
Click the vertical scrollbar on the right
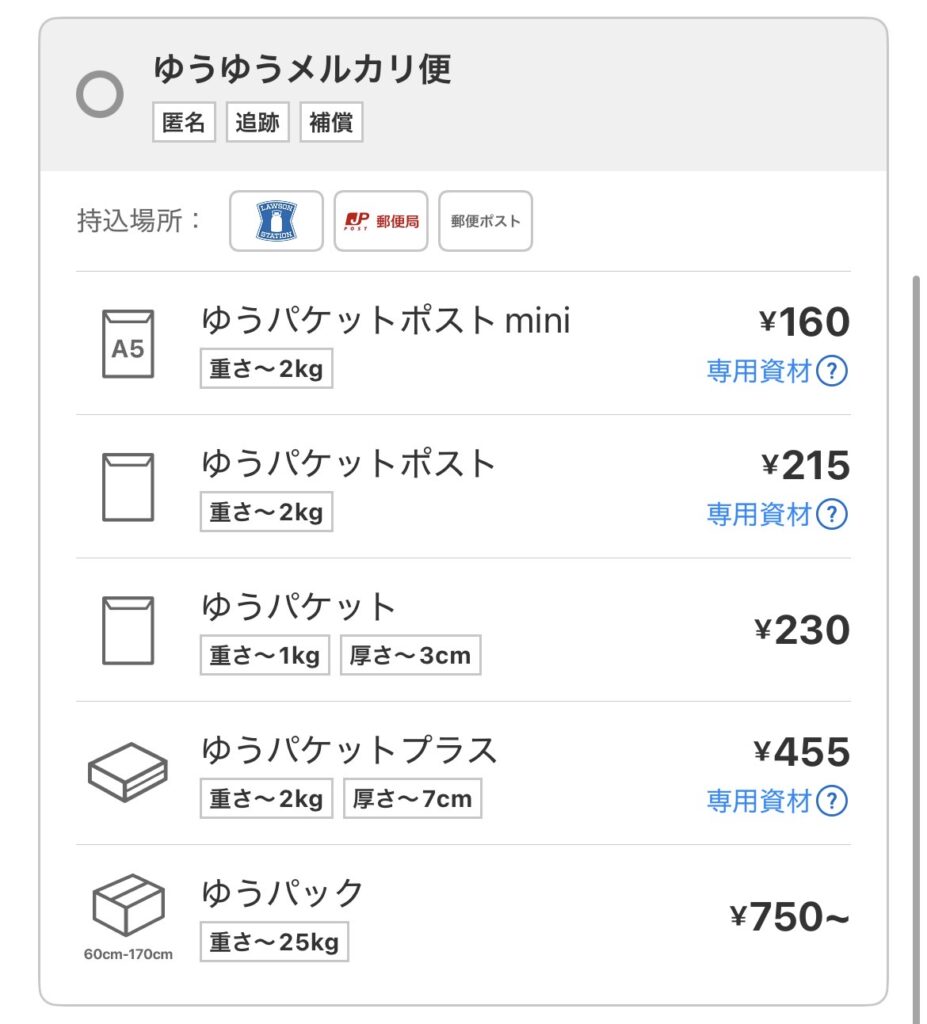pos(916,600)
